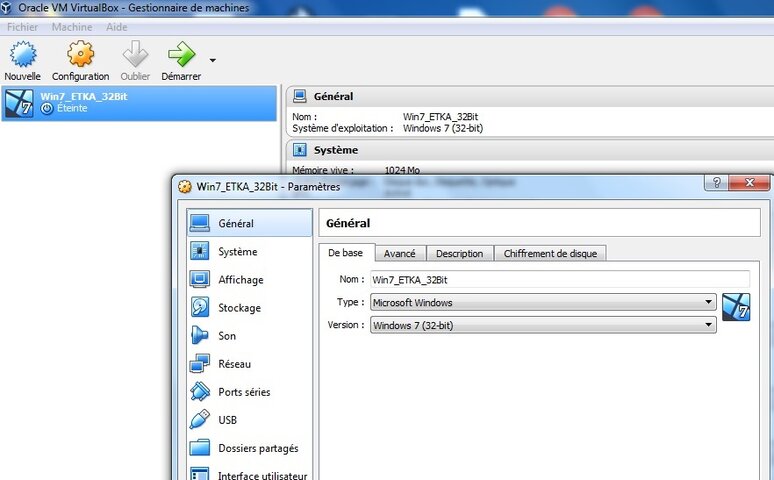Click the Windows 7 OS logo beside Type

pyautogui.click(x=736, y=307)
